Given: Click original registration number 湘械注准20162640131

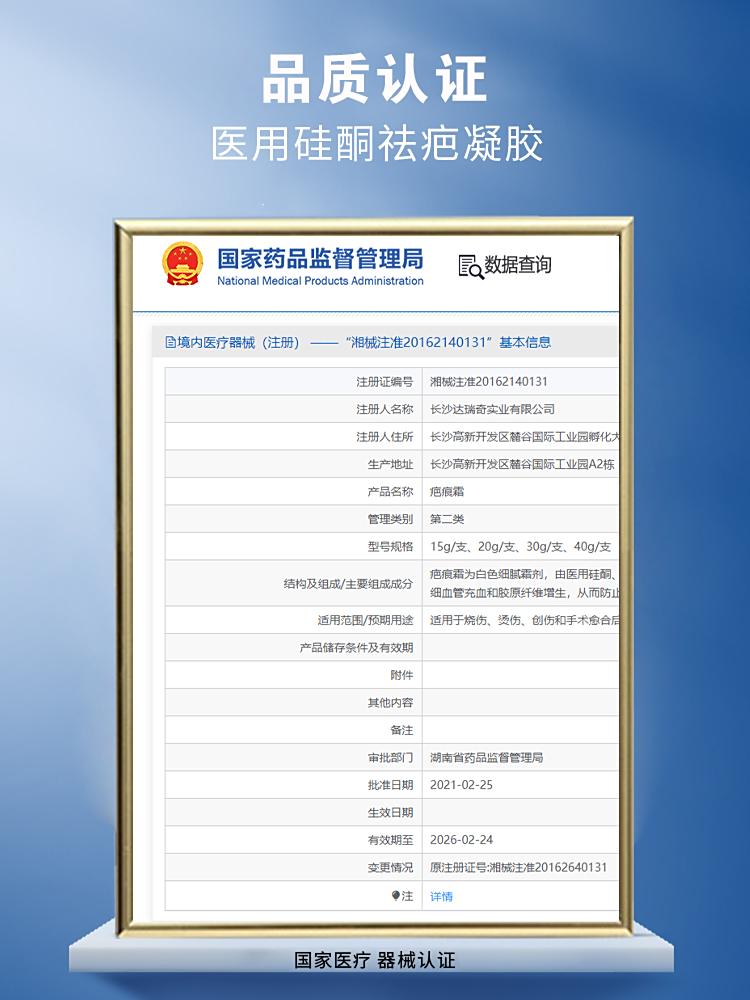Looking at the screenshot, I should pyautogui.click(x=548, y=867).
